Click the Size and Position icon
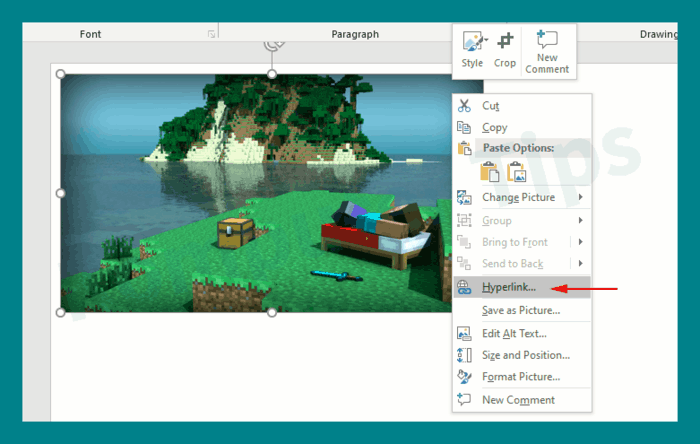 464,355
